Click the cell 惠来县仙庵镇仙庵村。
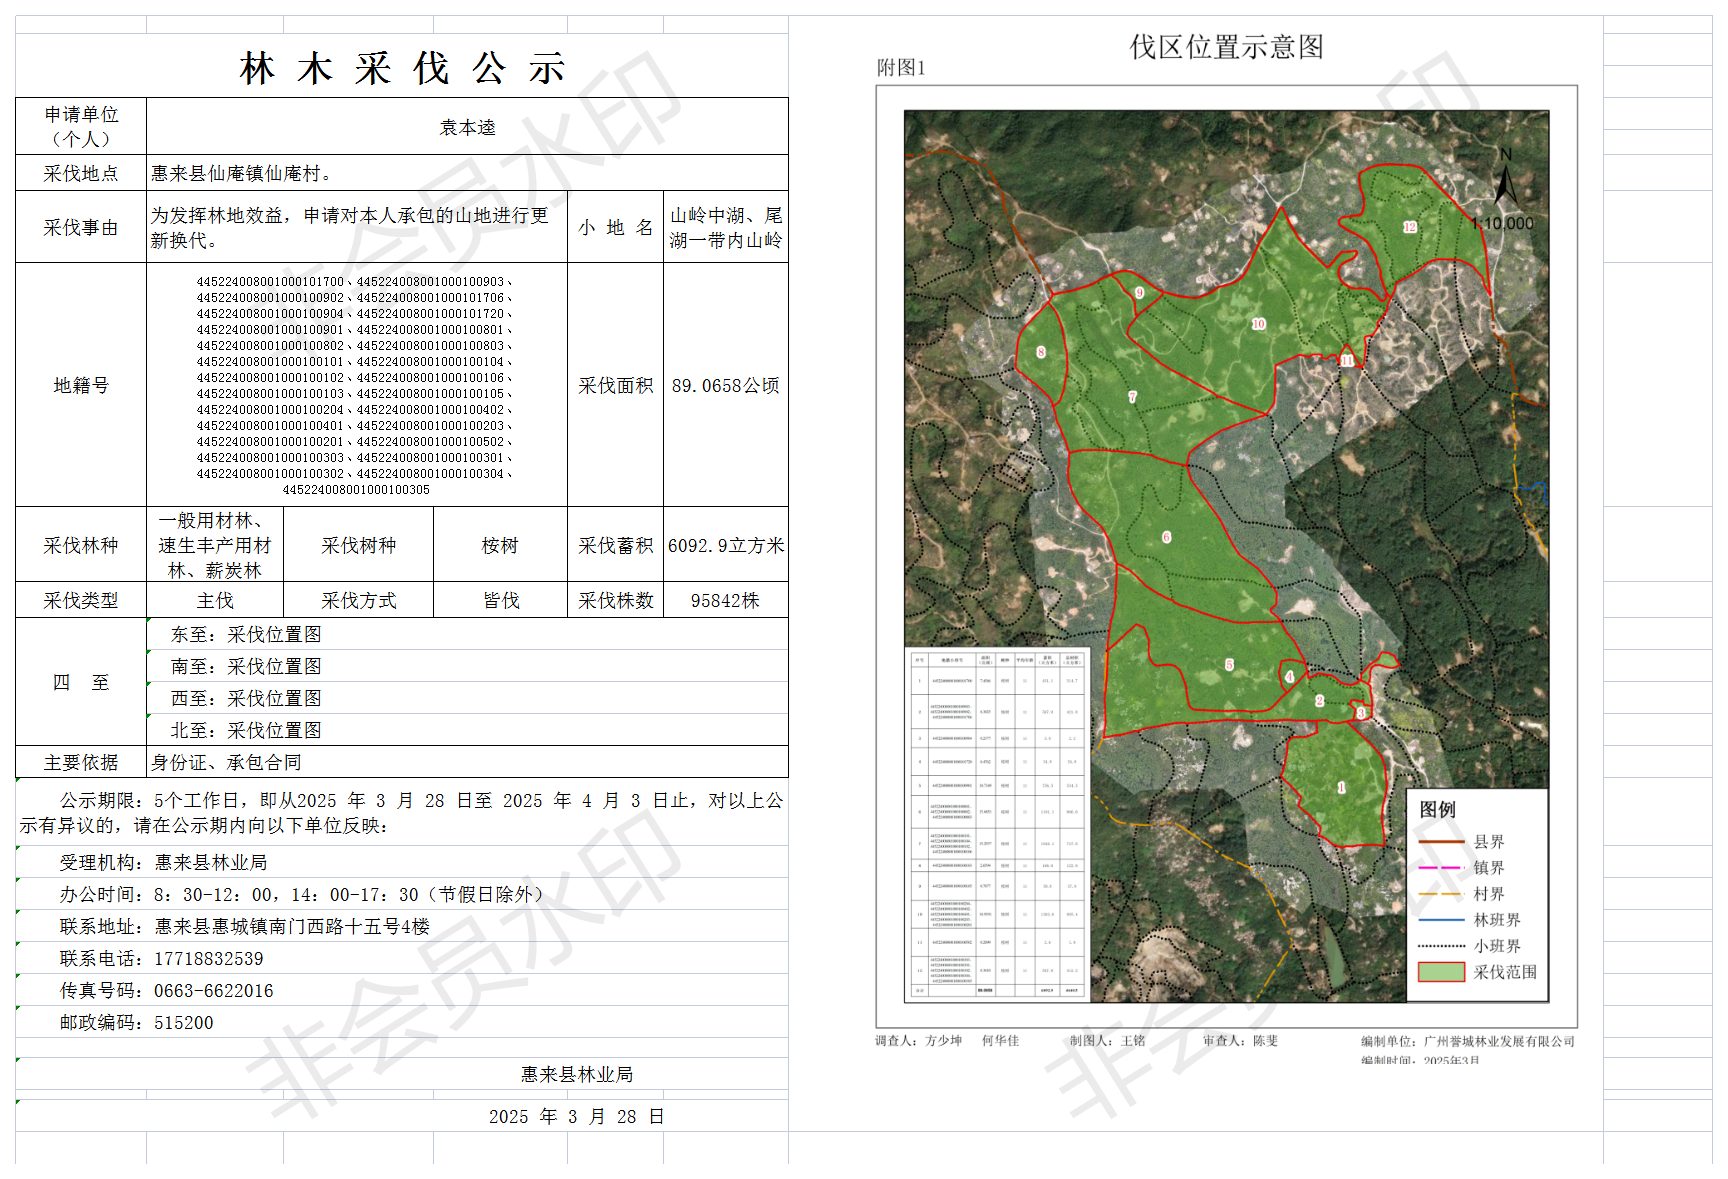1728x1179 pixels. tap(467, 173)
